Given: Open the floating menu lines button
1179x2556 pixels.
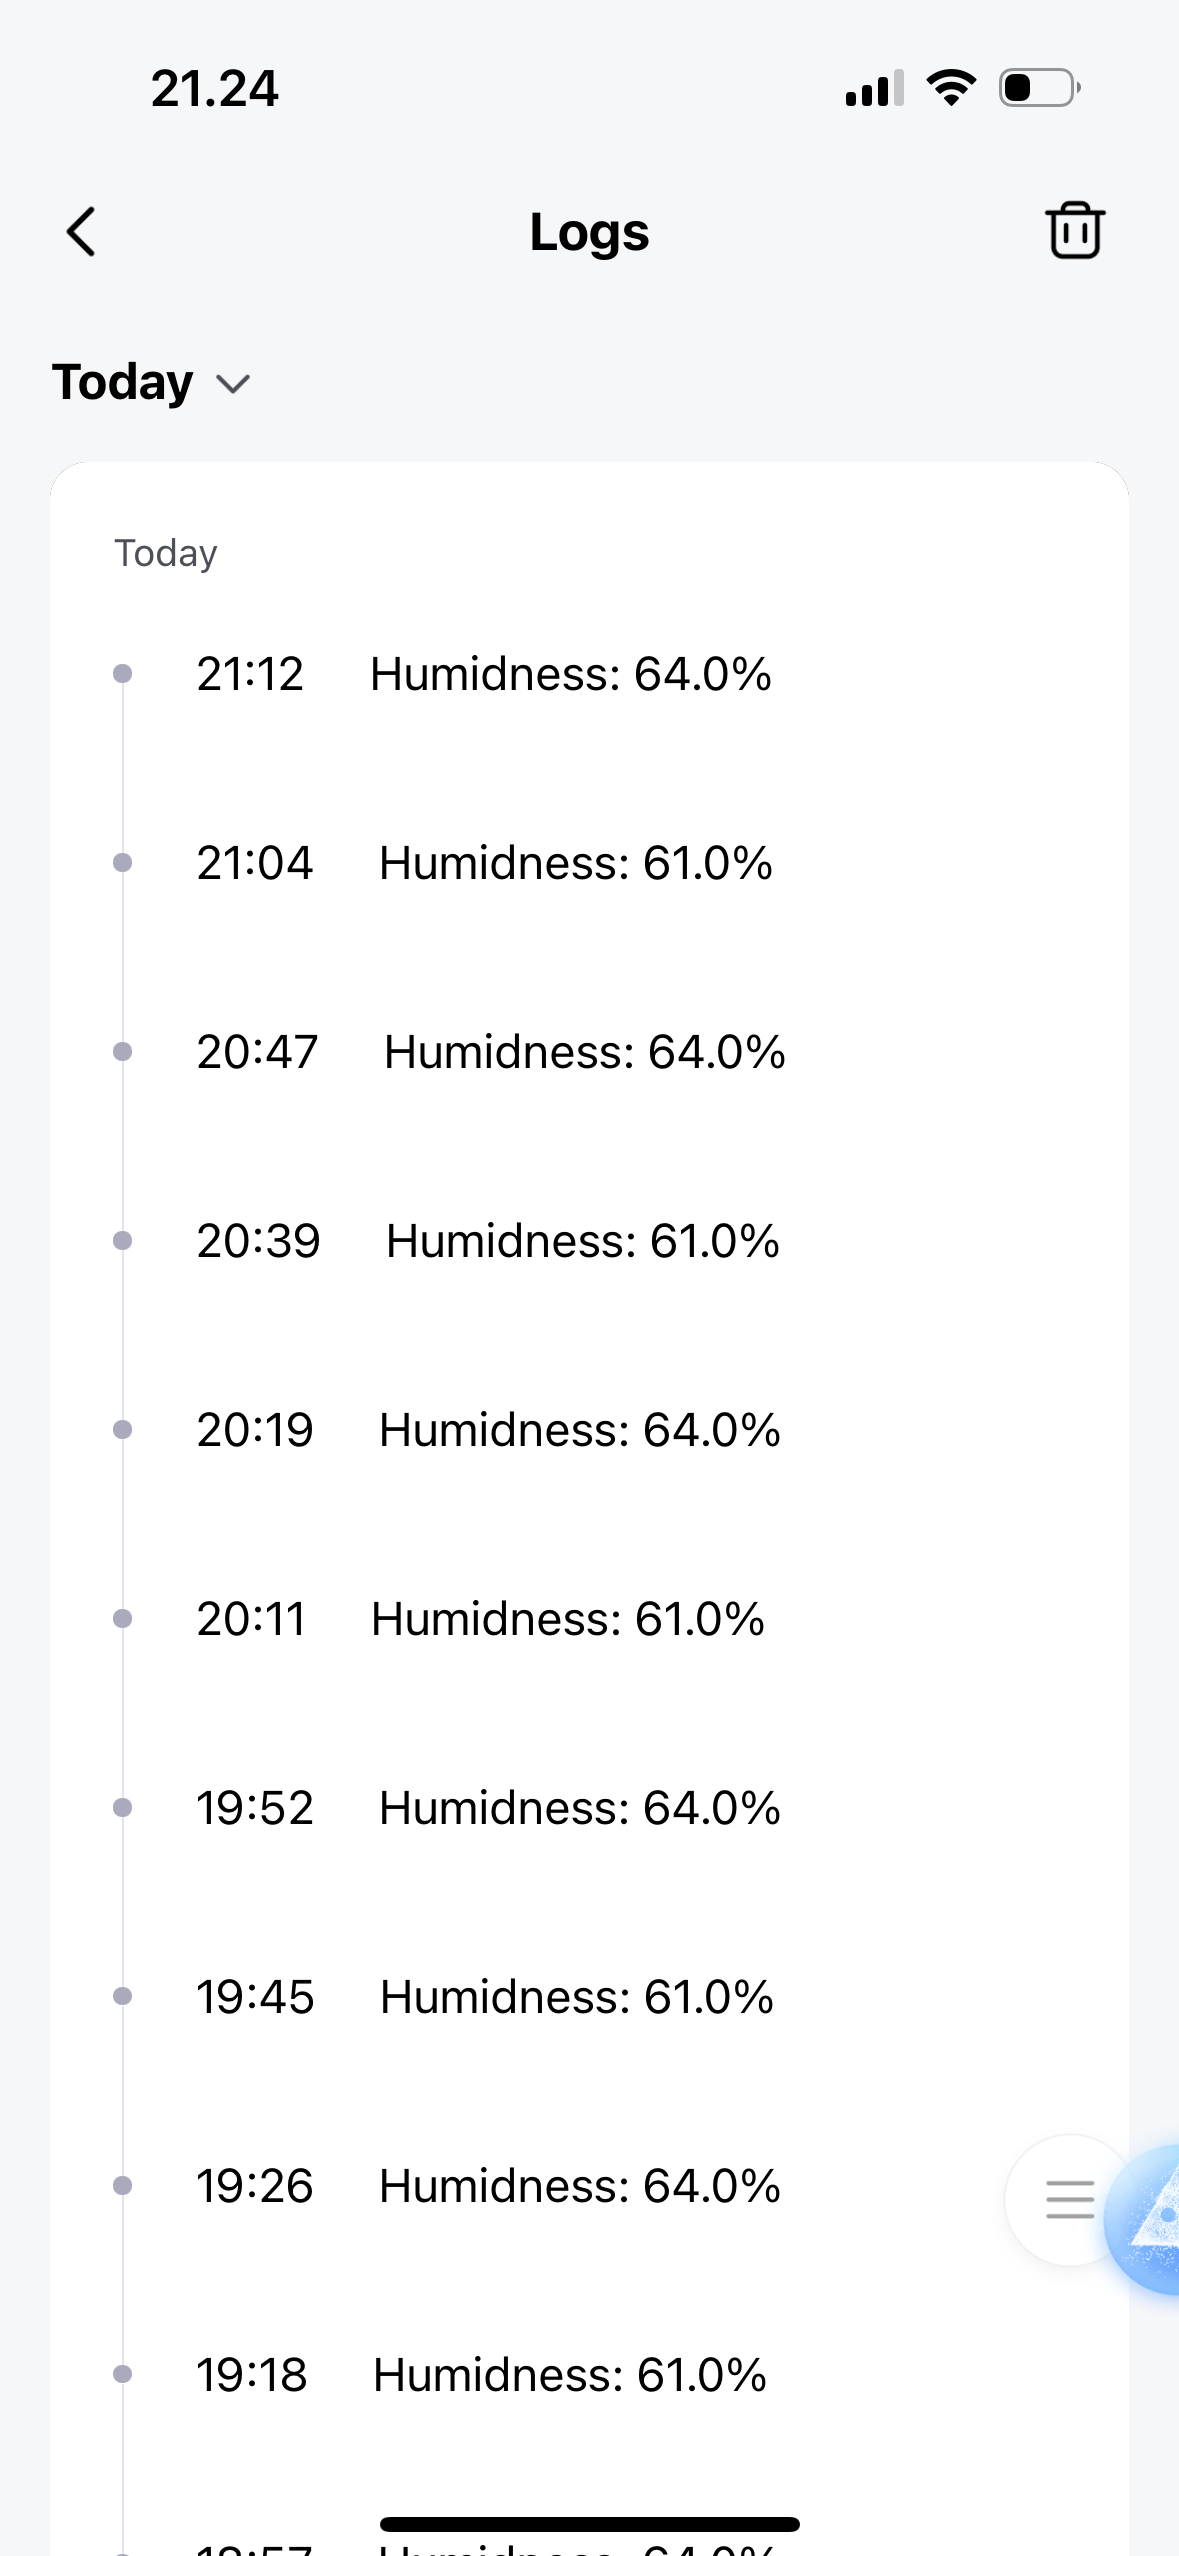Looking at the screenshot, I should coord(1069,2199).
